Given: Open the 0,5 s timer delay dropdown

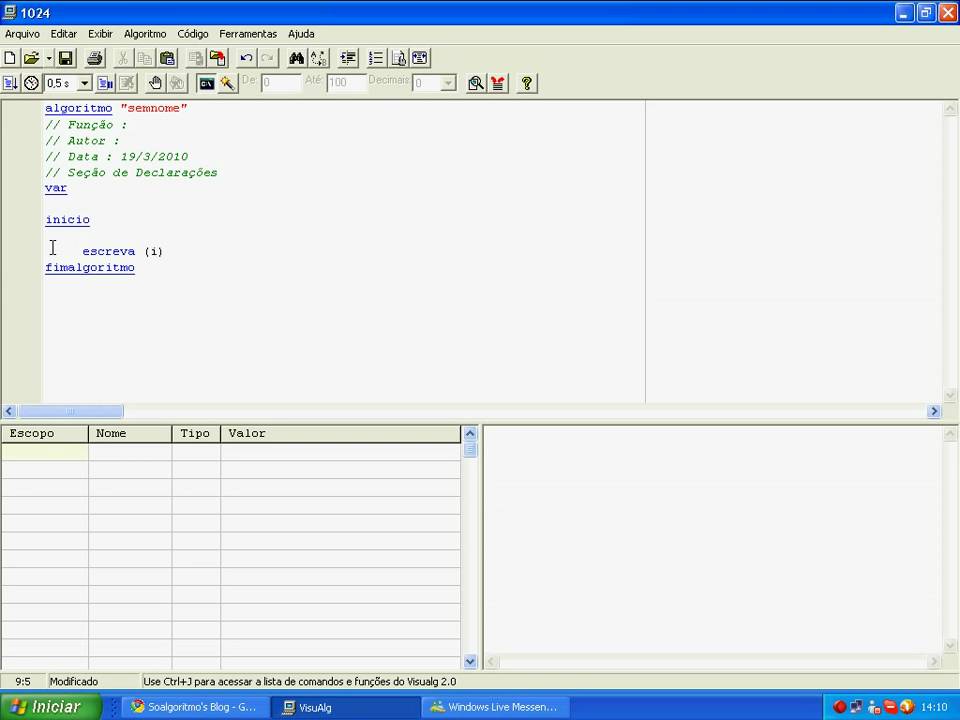Looking at the screenshot, I should coord(85,83).
